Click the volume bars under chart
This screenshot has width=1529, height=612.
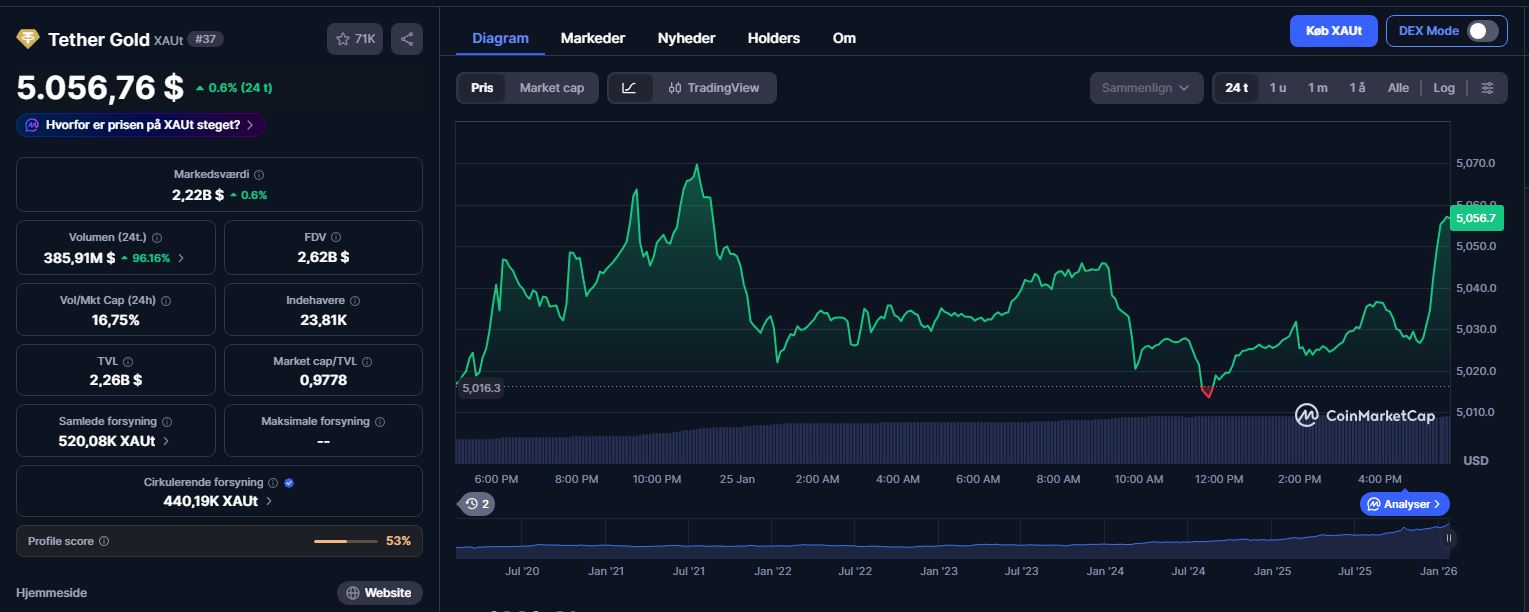pos(952,440)
